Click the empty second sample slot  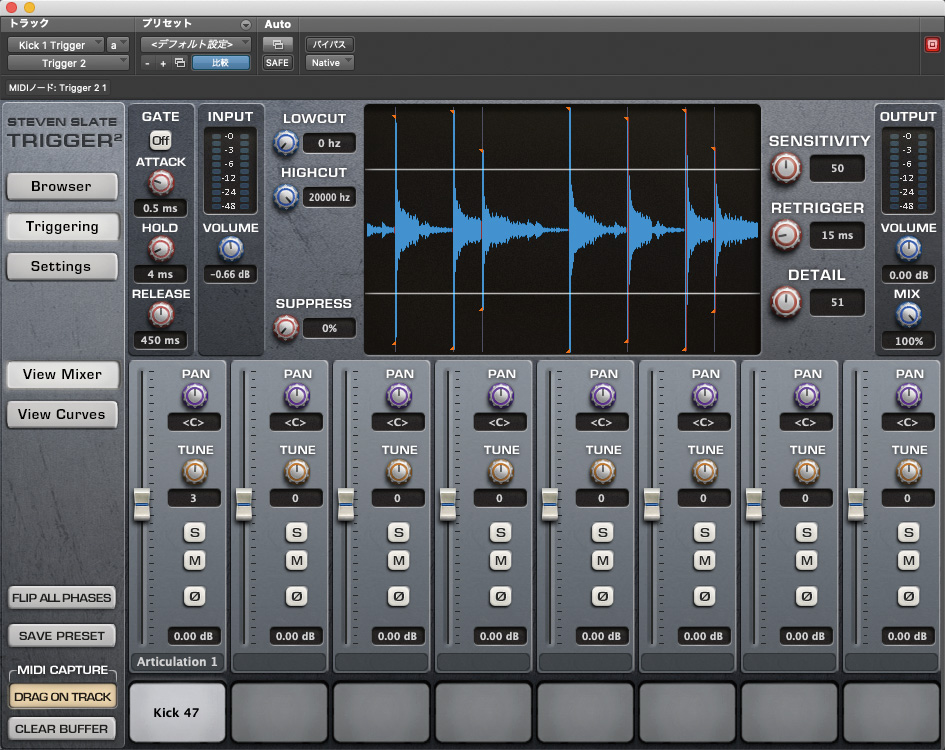tap(279, 712)
